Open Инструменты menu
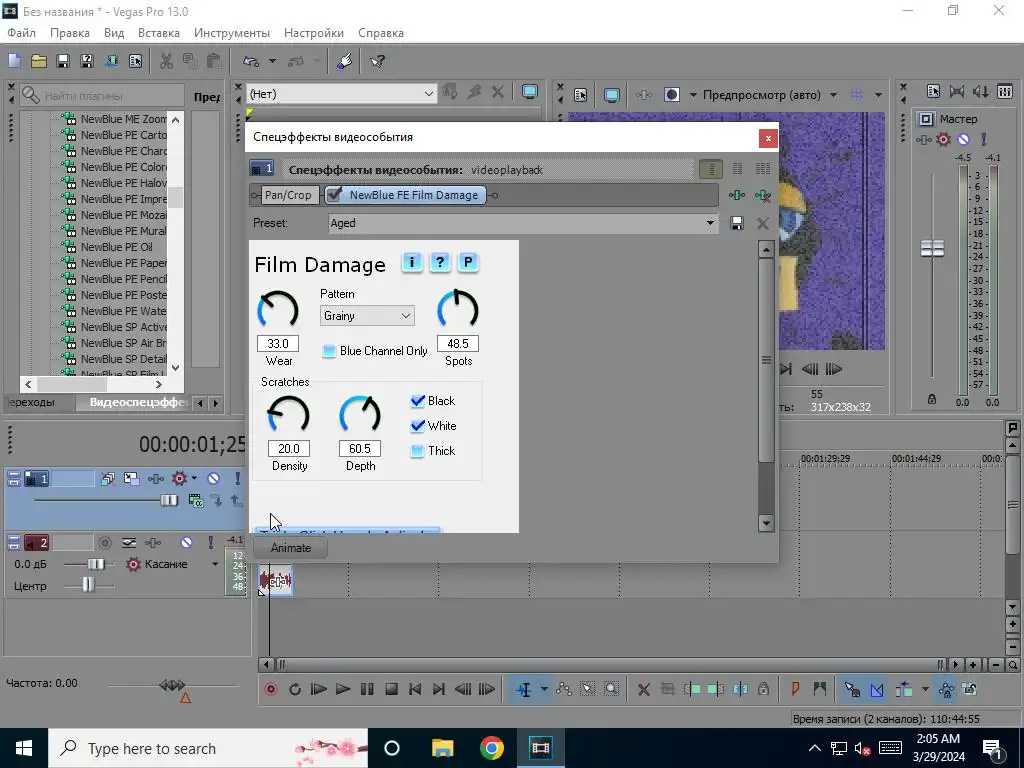The width and height of the screenshot is (1024, 768). coord(232,33)
